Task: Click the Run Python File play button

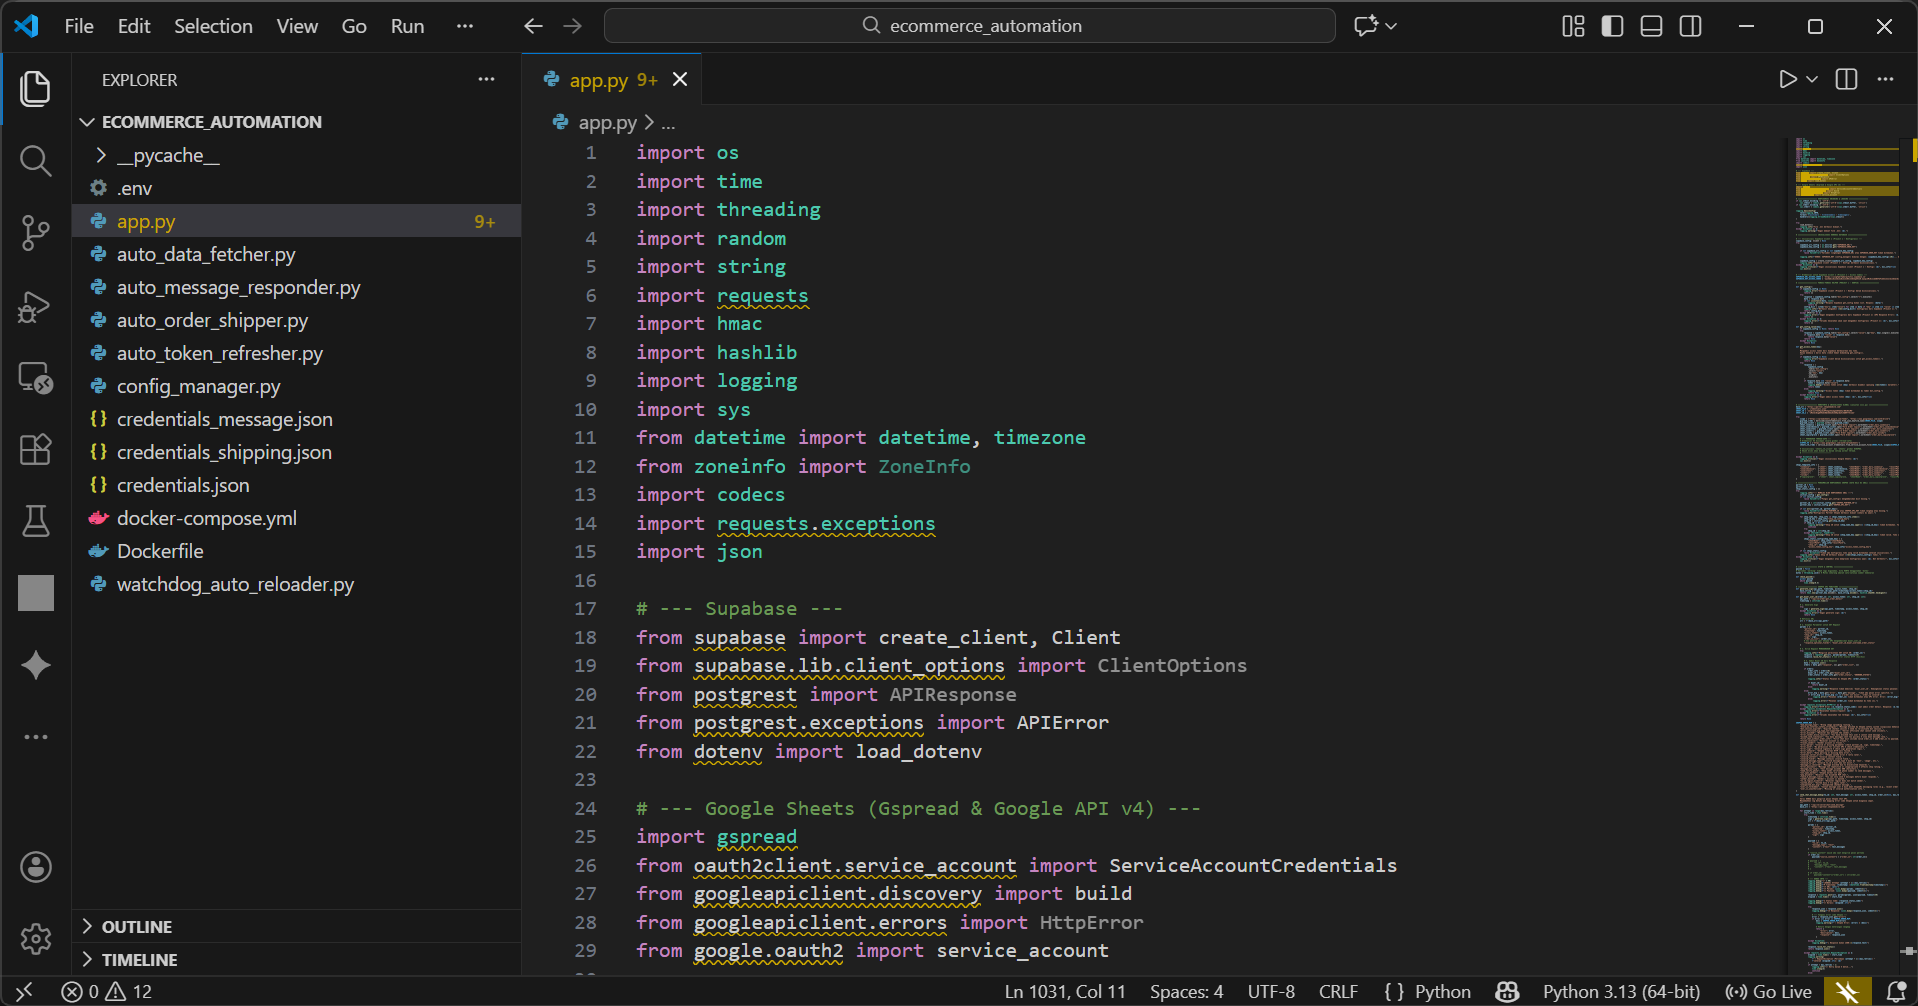Action: click(1787, 80)
